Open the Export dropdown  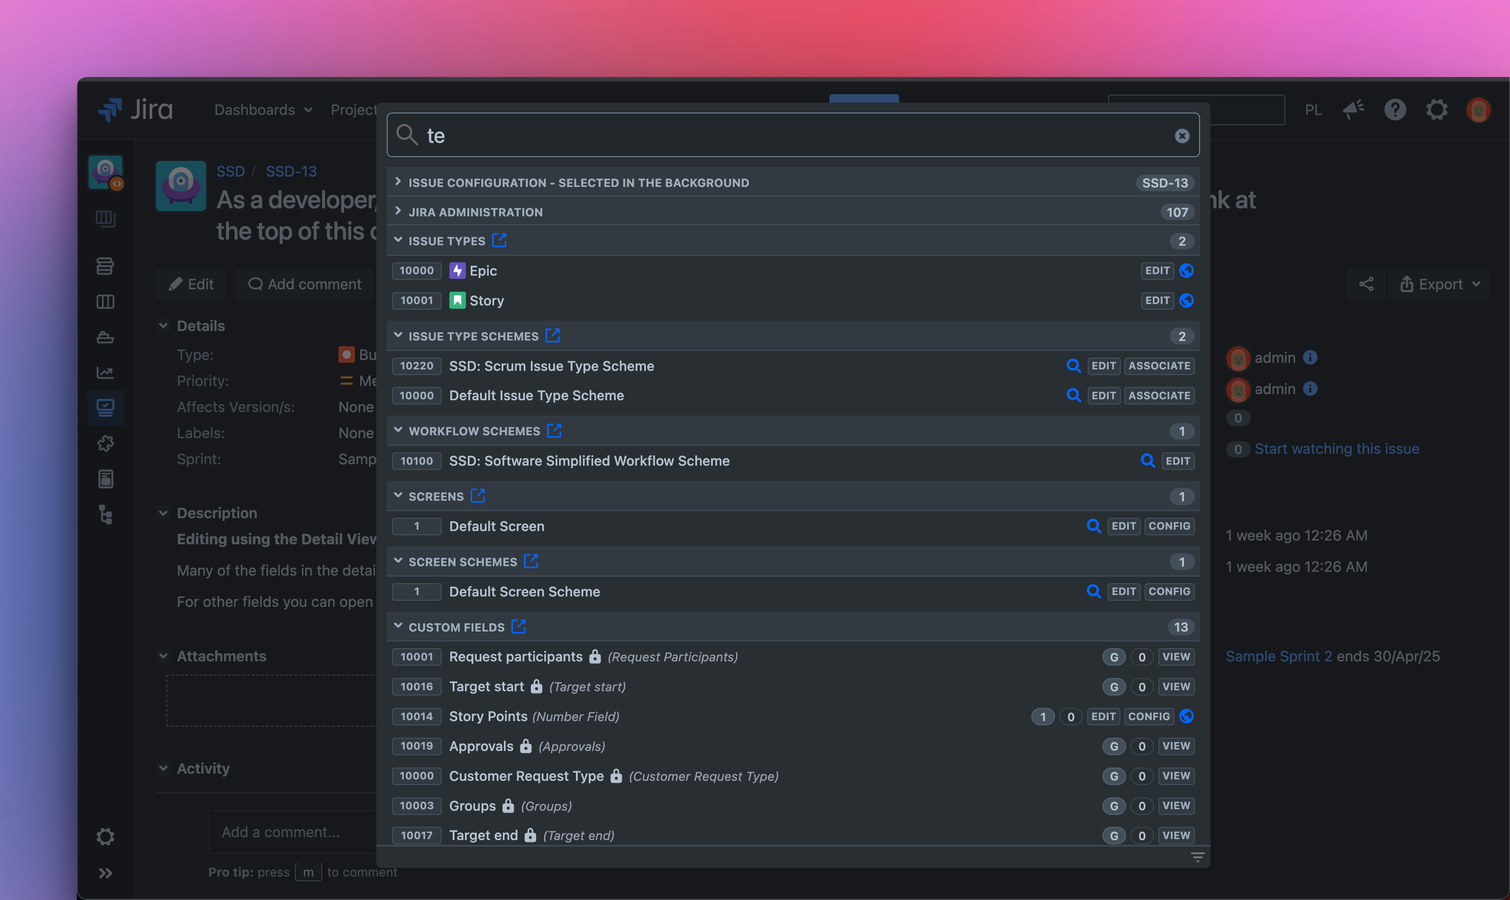coord(1439,284)
